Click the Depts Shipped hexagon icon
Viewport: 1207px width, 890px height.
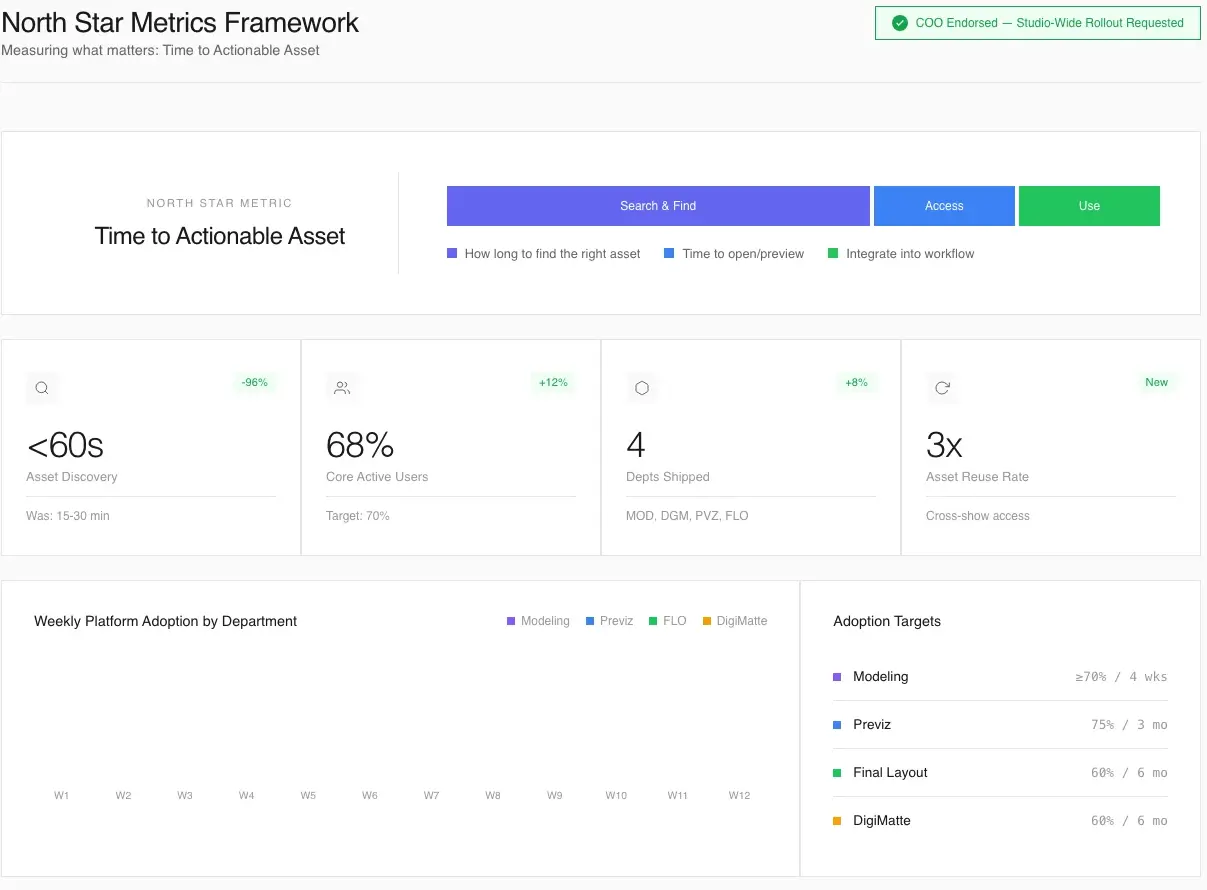coord(643,388)
